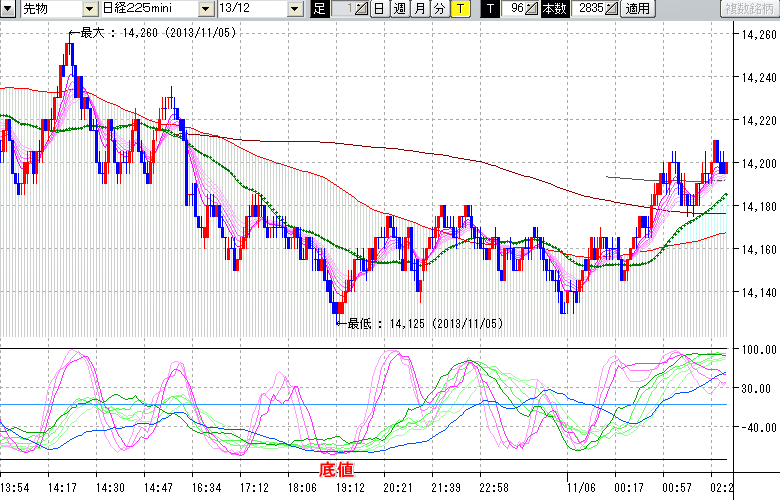Click the 最低 14,125 low marker

click(420, 323)
